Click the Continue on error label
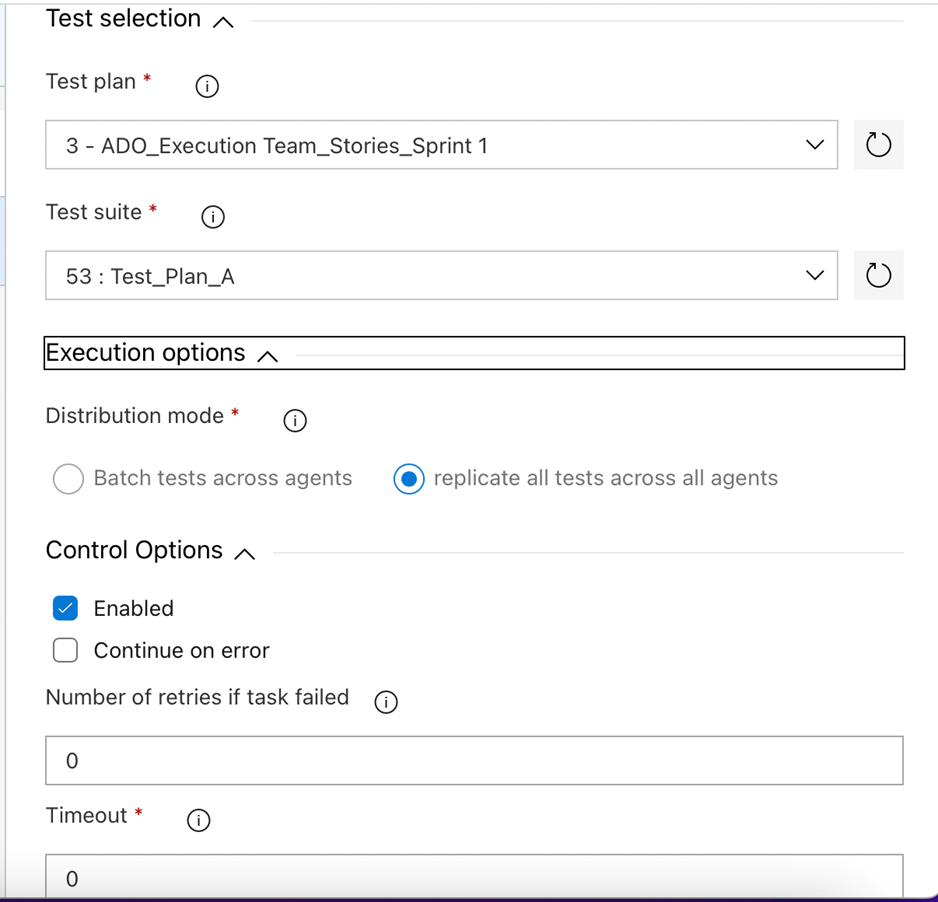 tap(182, 650)
